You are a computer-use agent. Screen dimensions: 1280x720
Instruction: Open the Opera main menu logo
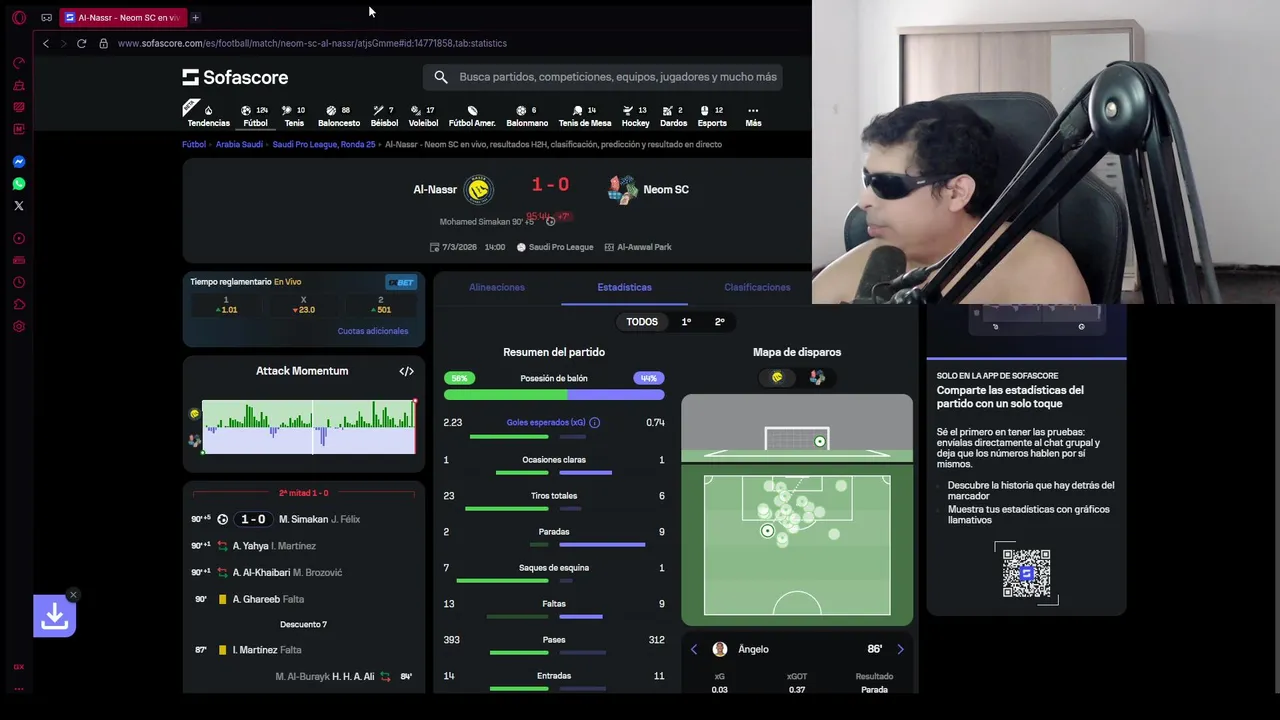click(19, 17)
